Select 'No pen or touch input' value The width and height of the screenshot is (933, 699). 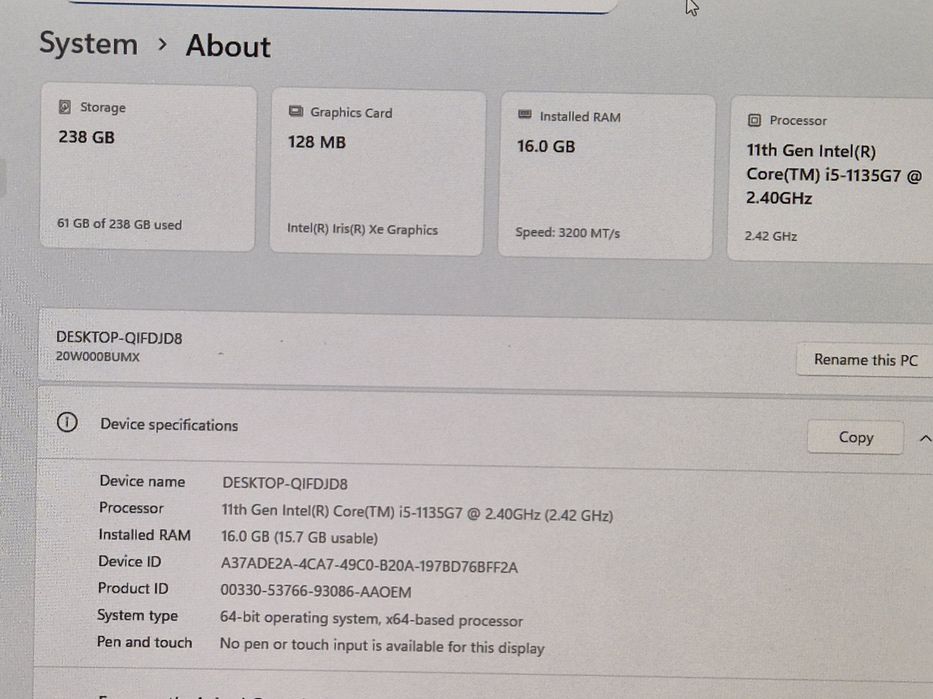click(x=382, y=646)
